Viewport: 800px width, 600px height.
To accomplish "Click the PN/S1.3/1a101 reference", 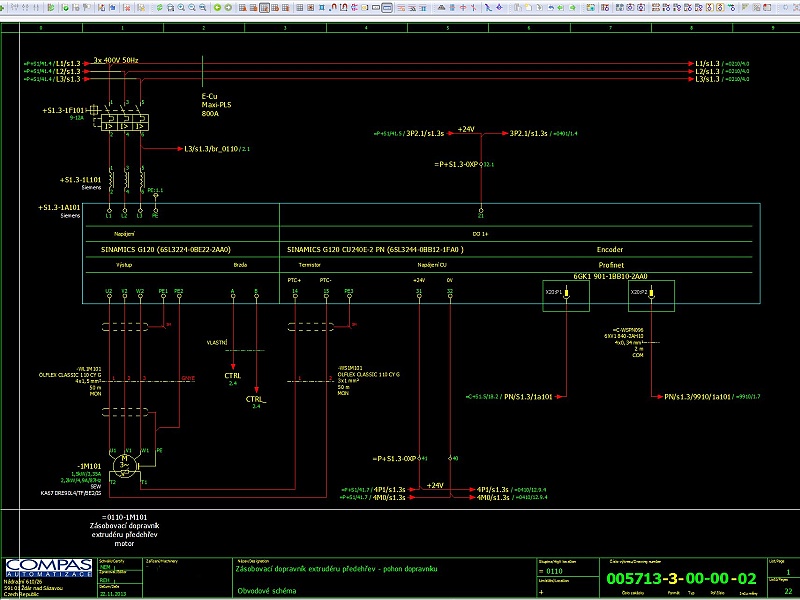I will tap(528, 396).
